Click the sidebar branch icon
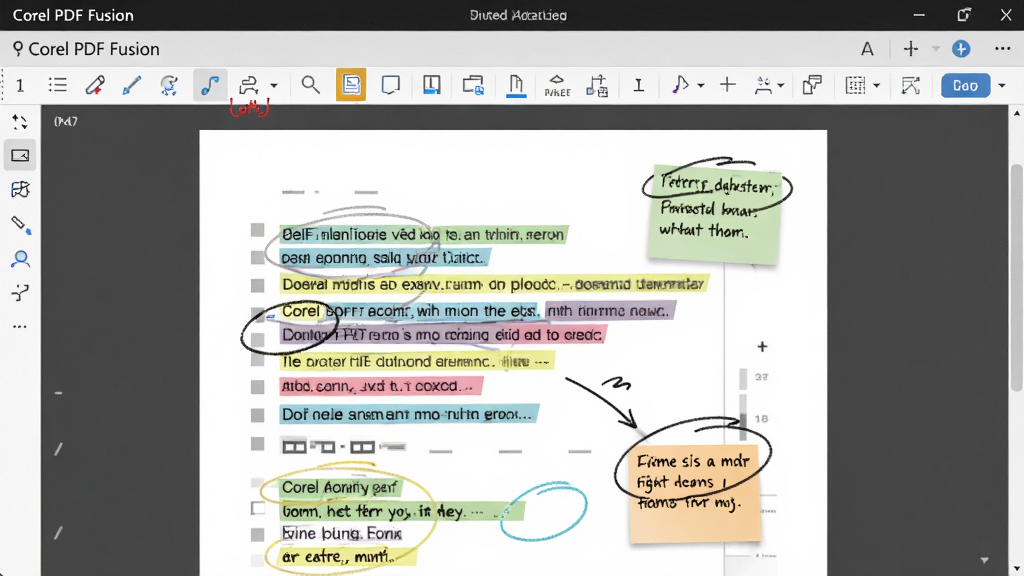 pyautogui.click(x=20, y=293)
